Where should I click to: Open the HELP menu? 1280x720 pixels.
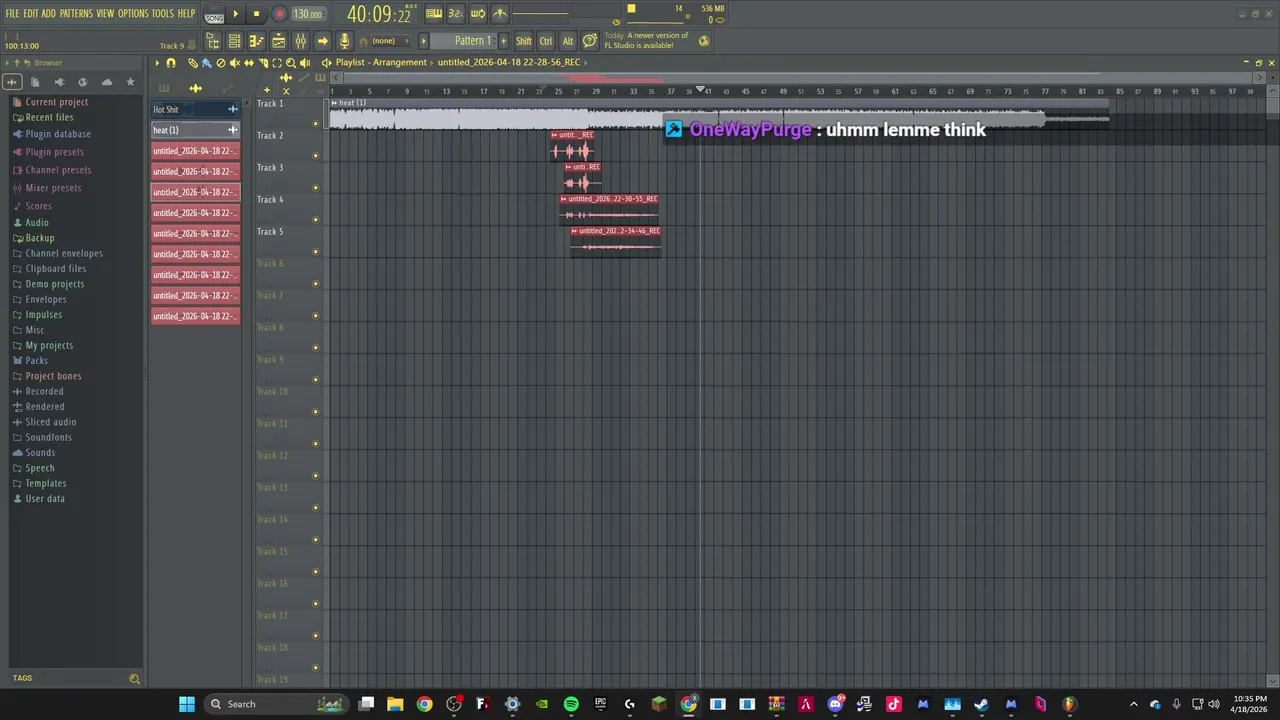pos(186,14)
